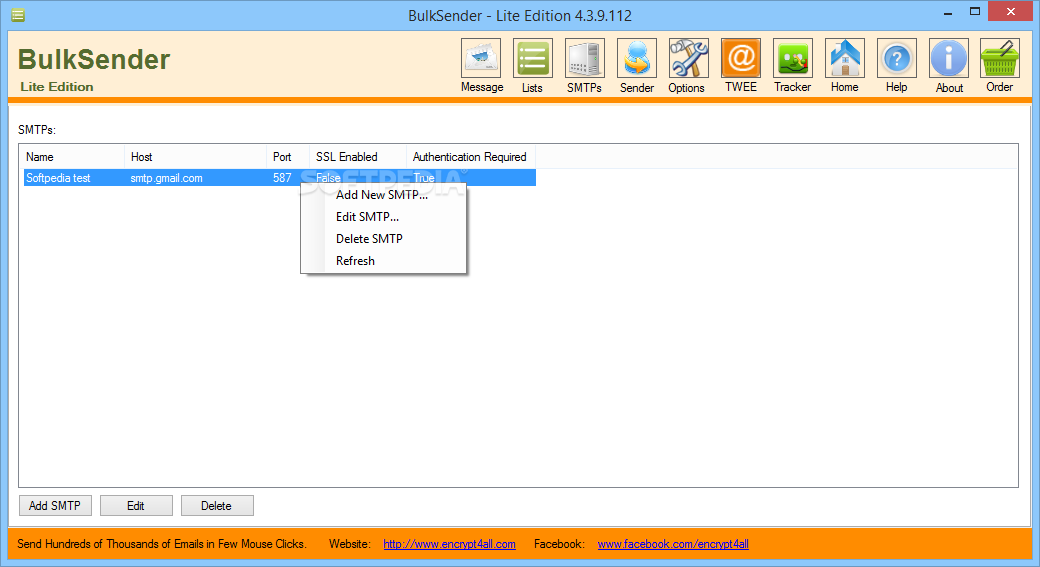The image size is (1040, 567).
Task: Select Delete SMTP in context menu
Action: (x=383, y=239)
